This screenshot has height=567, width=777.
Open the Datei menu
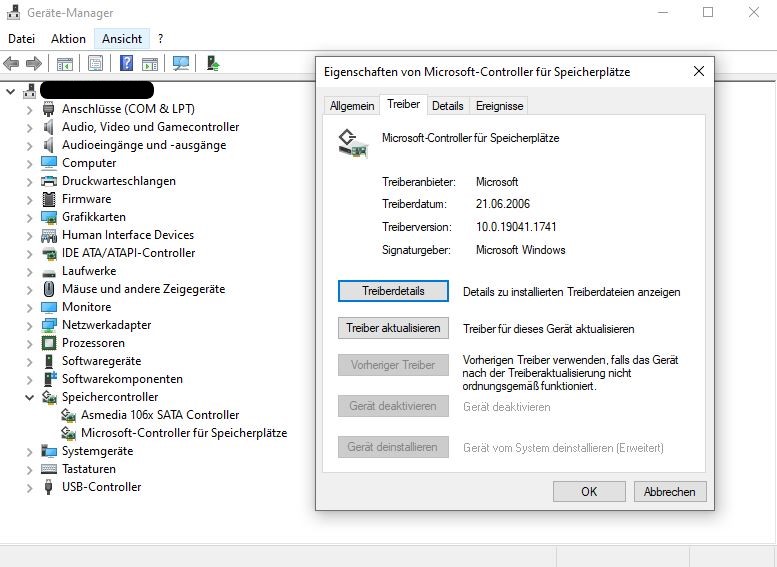click(x=21, y=39)
